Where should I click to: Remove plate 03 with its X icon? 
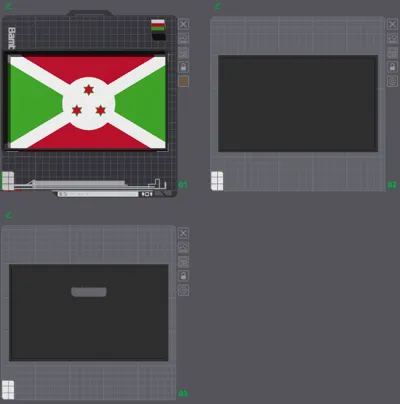click(x=183, y=233)
